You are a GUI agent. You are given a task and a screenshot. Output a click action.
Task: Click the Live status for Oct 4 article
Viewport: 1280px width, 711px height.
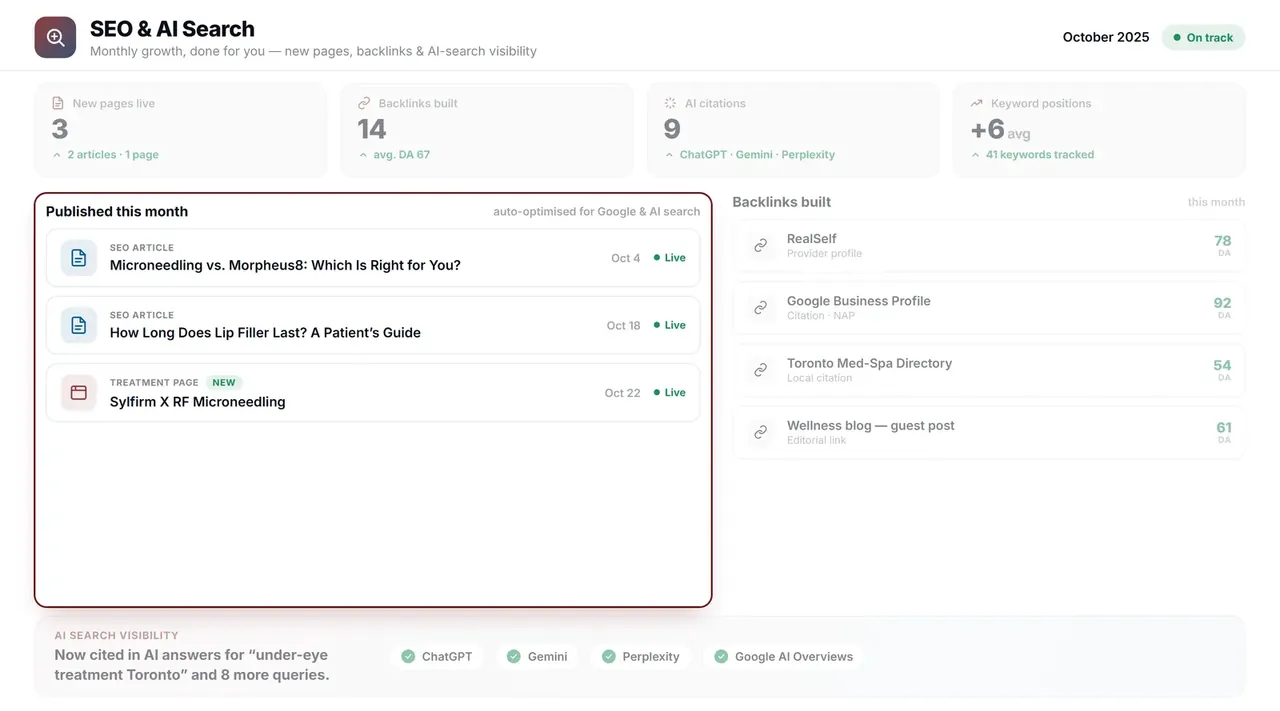pos(670,258)
